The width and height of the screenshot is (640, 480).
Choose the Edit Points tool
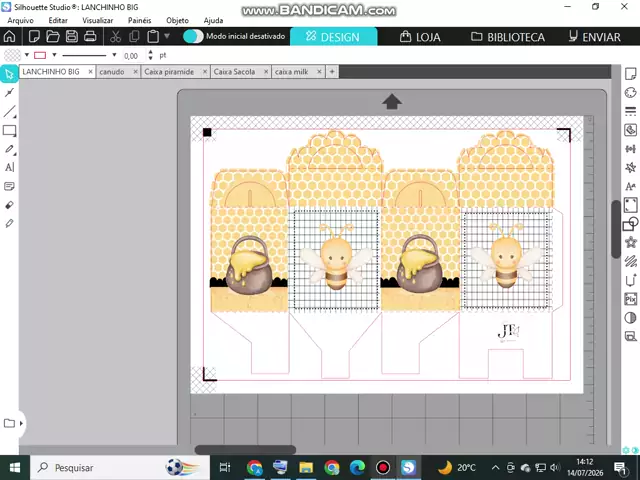point(9,93)
